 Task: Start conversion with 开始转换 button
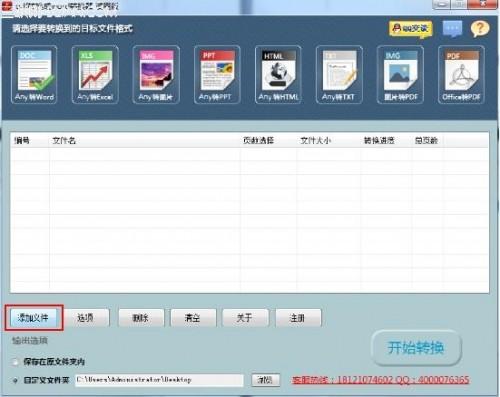click(416, 348)
